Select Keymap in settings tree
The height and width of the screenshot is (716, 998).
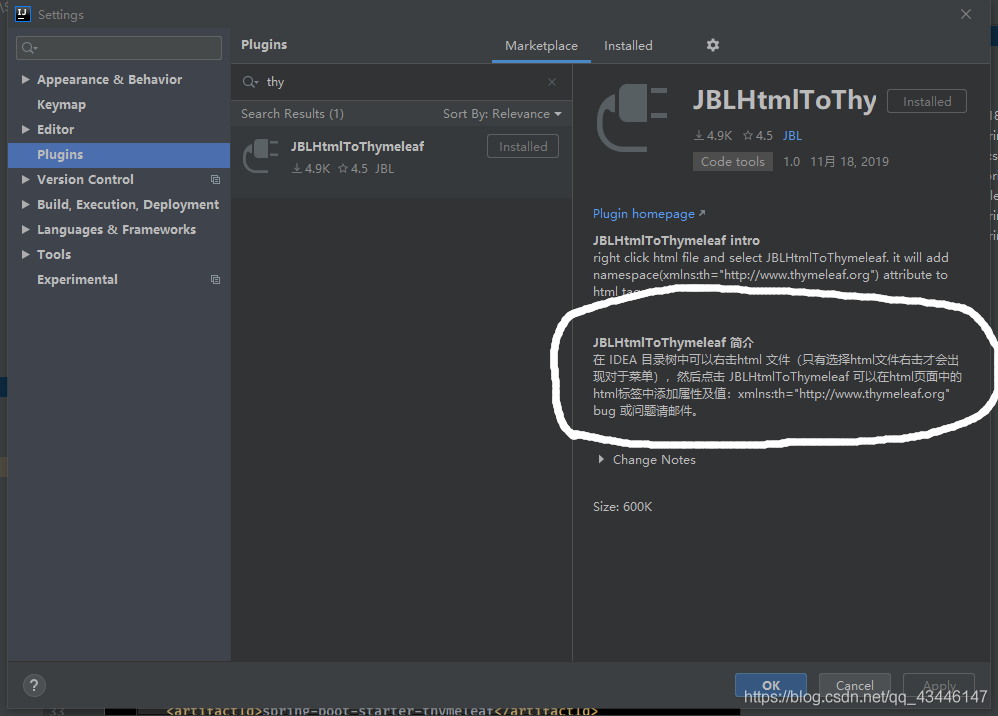(x=61, y=104)
